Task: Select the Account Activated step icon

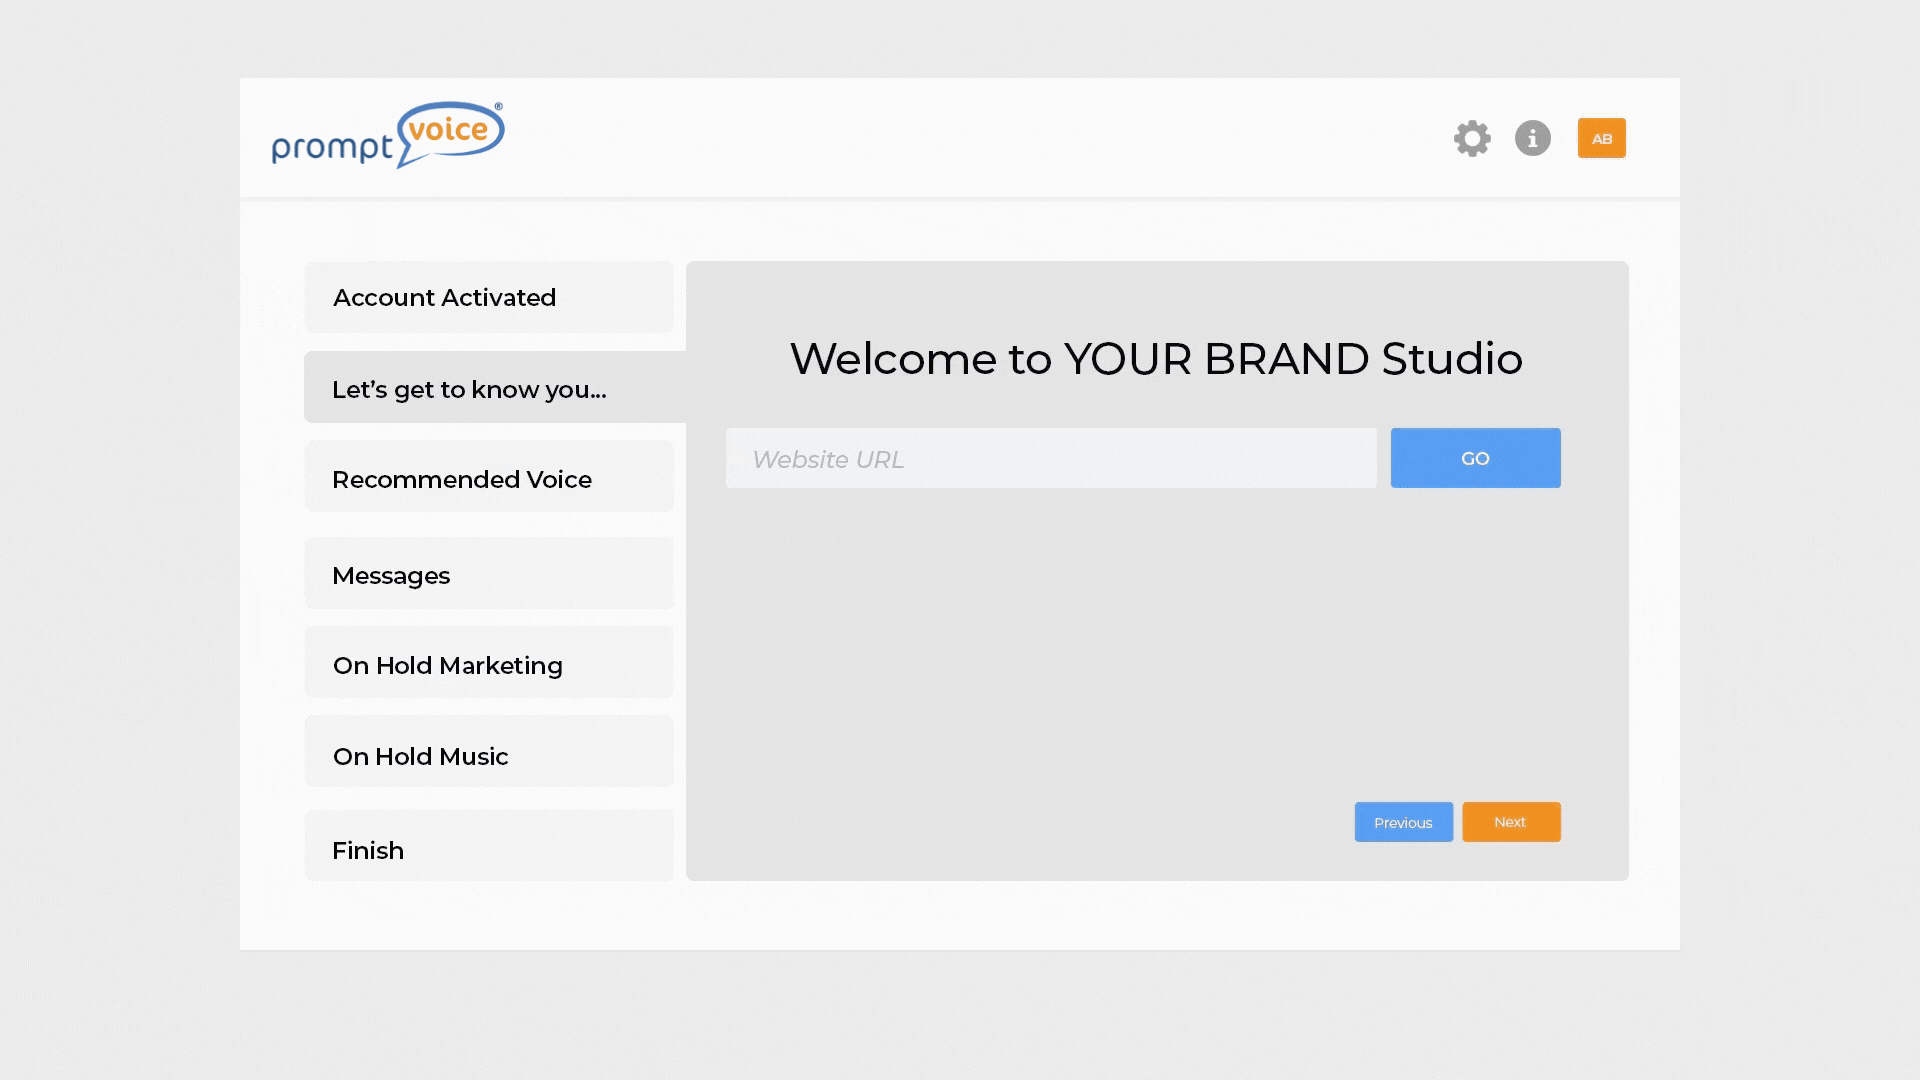Action: click(x=488, y=297)
